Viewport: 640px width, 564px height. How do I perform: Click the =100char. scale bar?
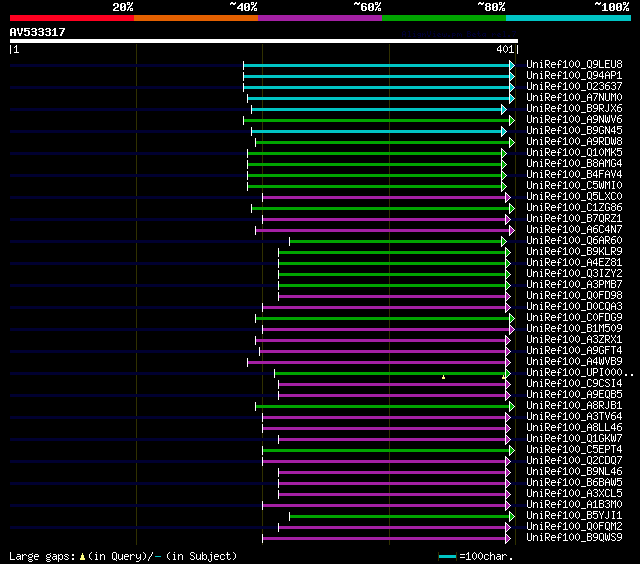pyautogui.click(x=447, y=557)
